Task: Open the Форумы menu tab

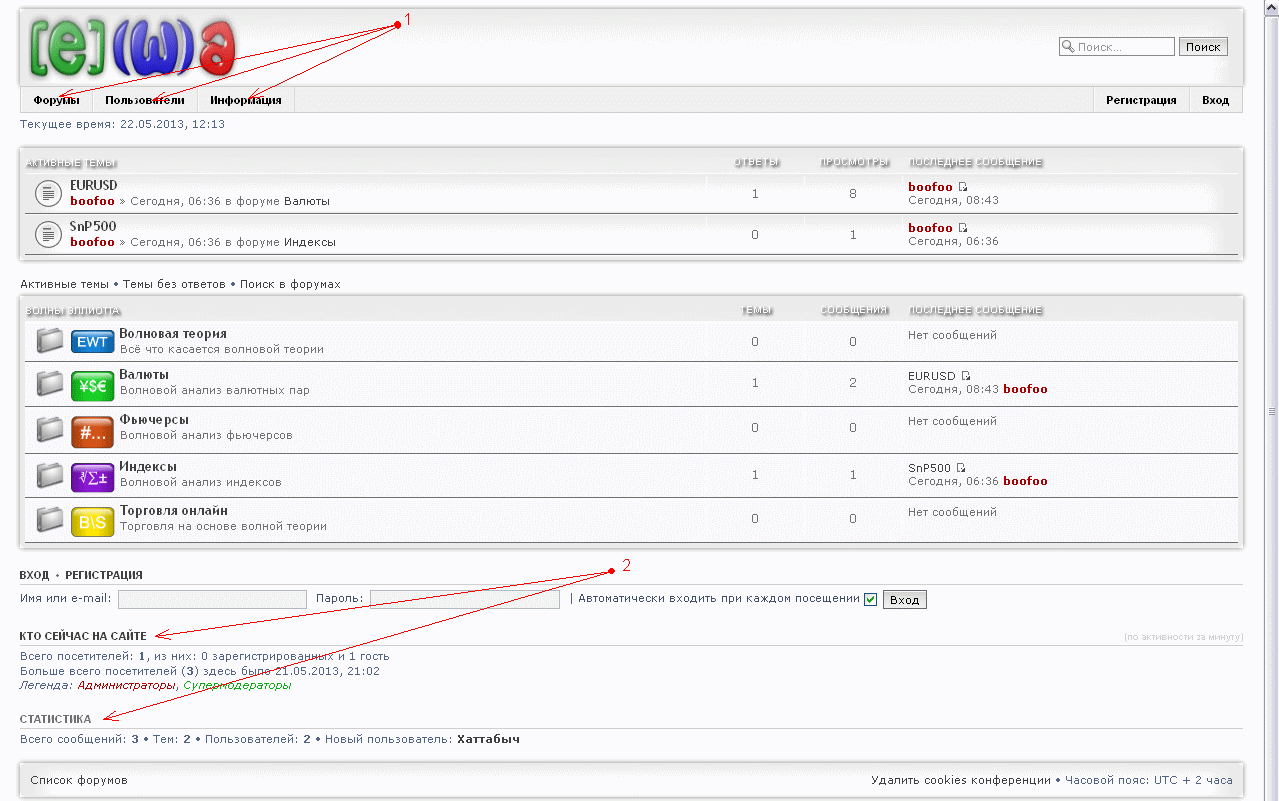Action: pyautogui.click(x=56, y=100)
